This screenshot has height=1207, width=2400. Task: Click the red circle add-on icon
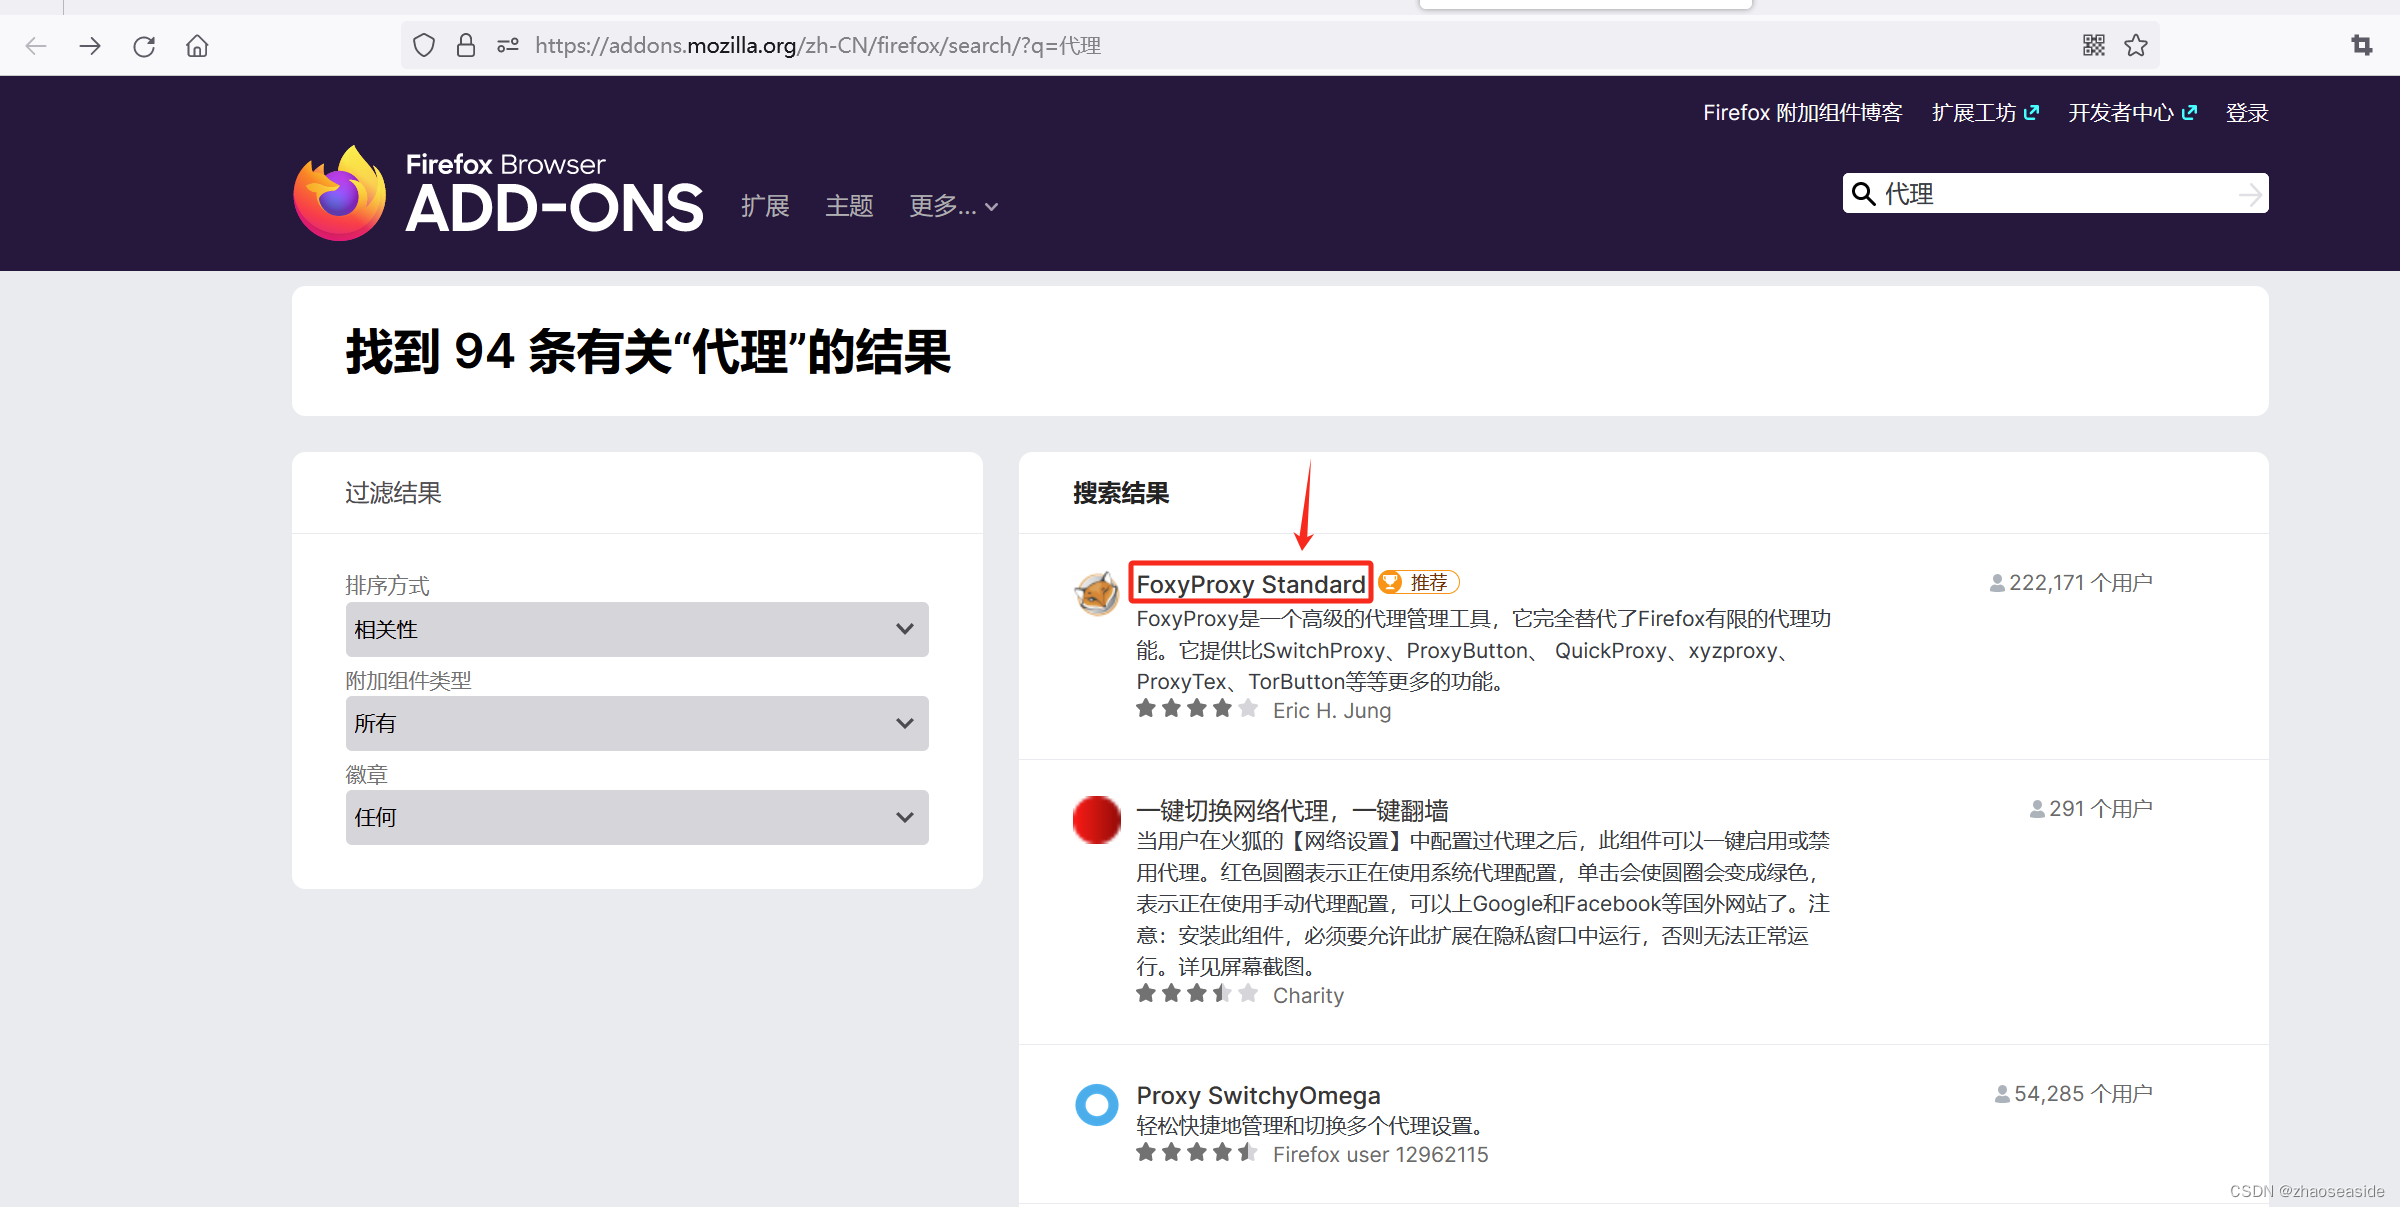[1096, 820]
